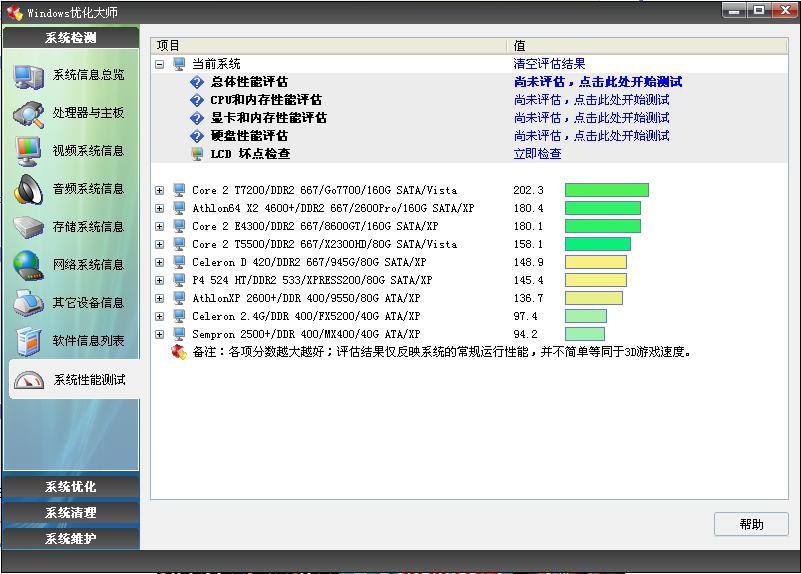
Task: Click the 存储系统信息 drive icon
Action: pyautogui.click(x=28, y=227)
